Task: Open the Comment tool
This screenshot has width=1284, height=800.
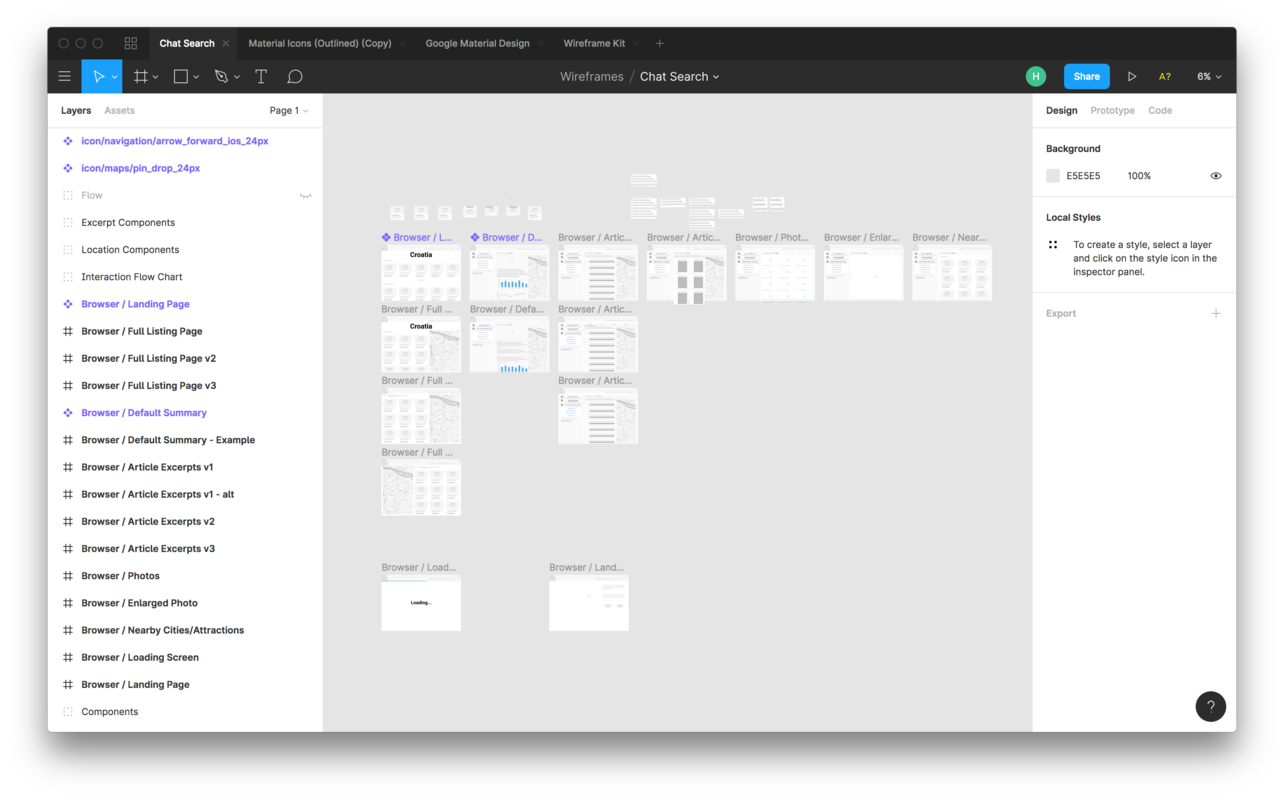Action: (295, 76)
